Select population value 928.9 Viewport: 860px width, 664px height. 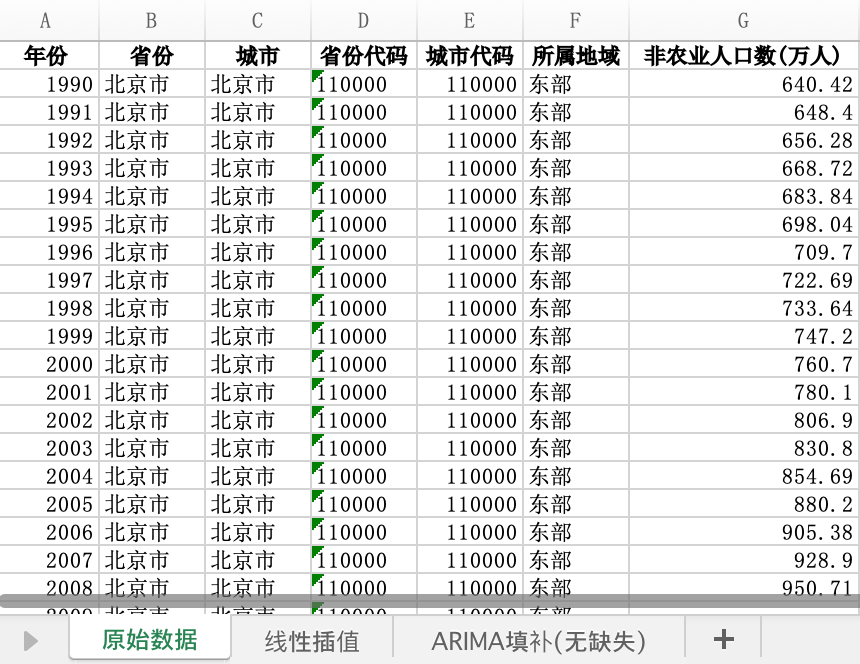pos(744,559)
